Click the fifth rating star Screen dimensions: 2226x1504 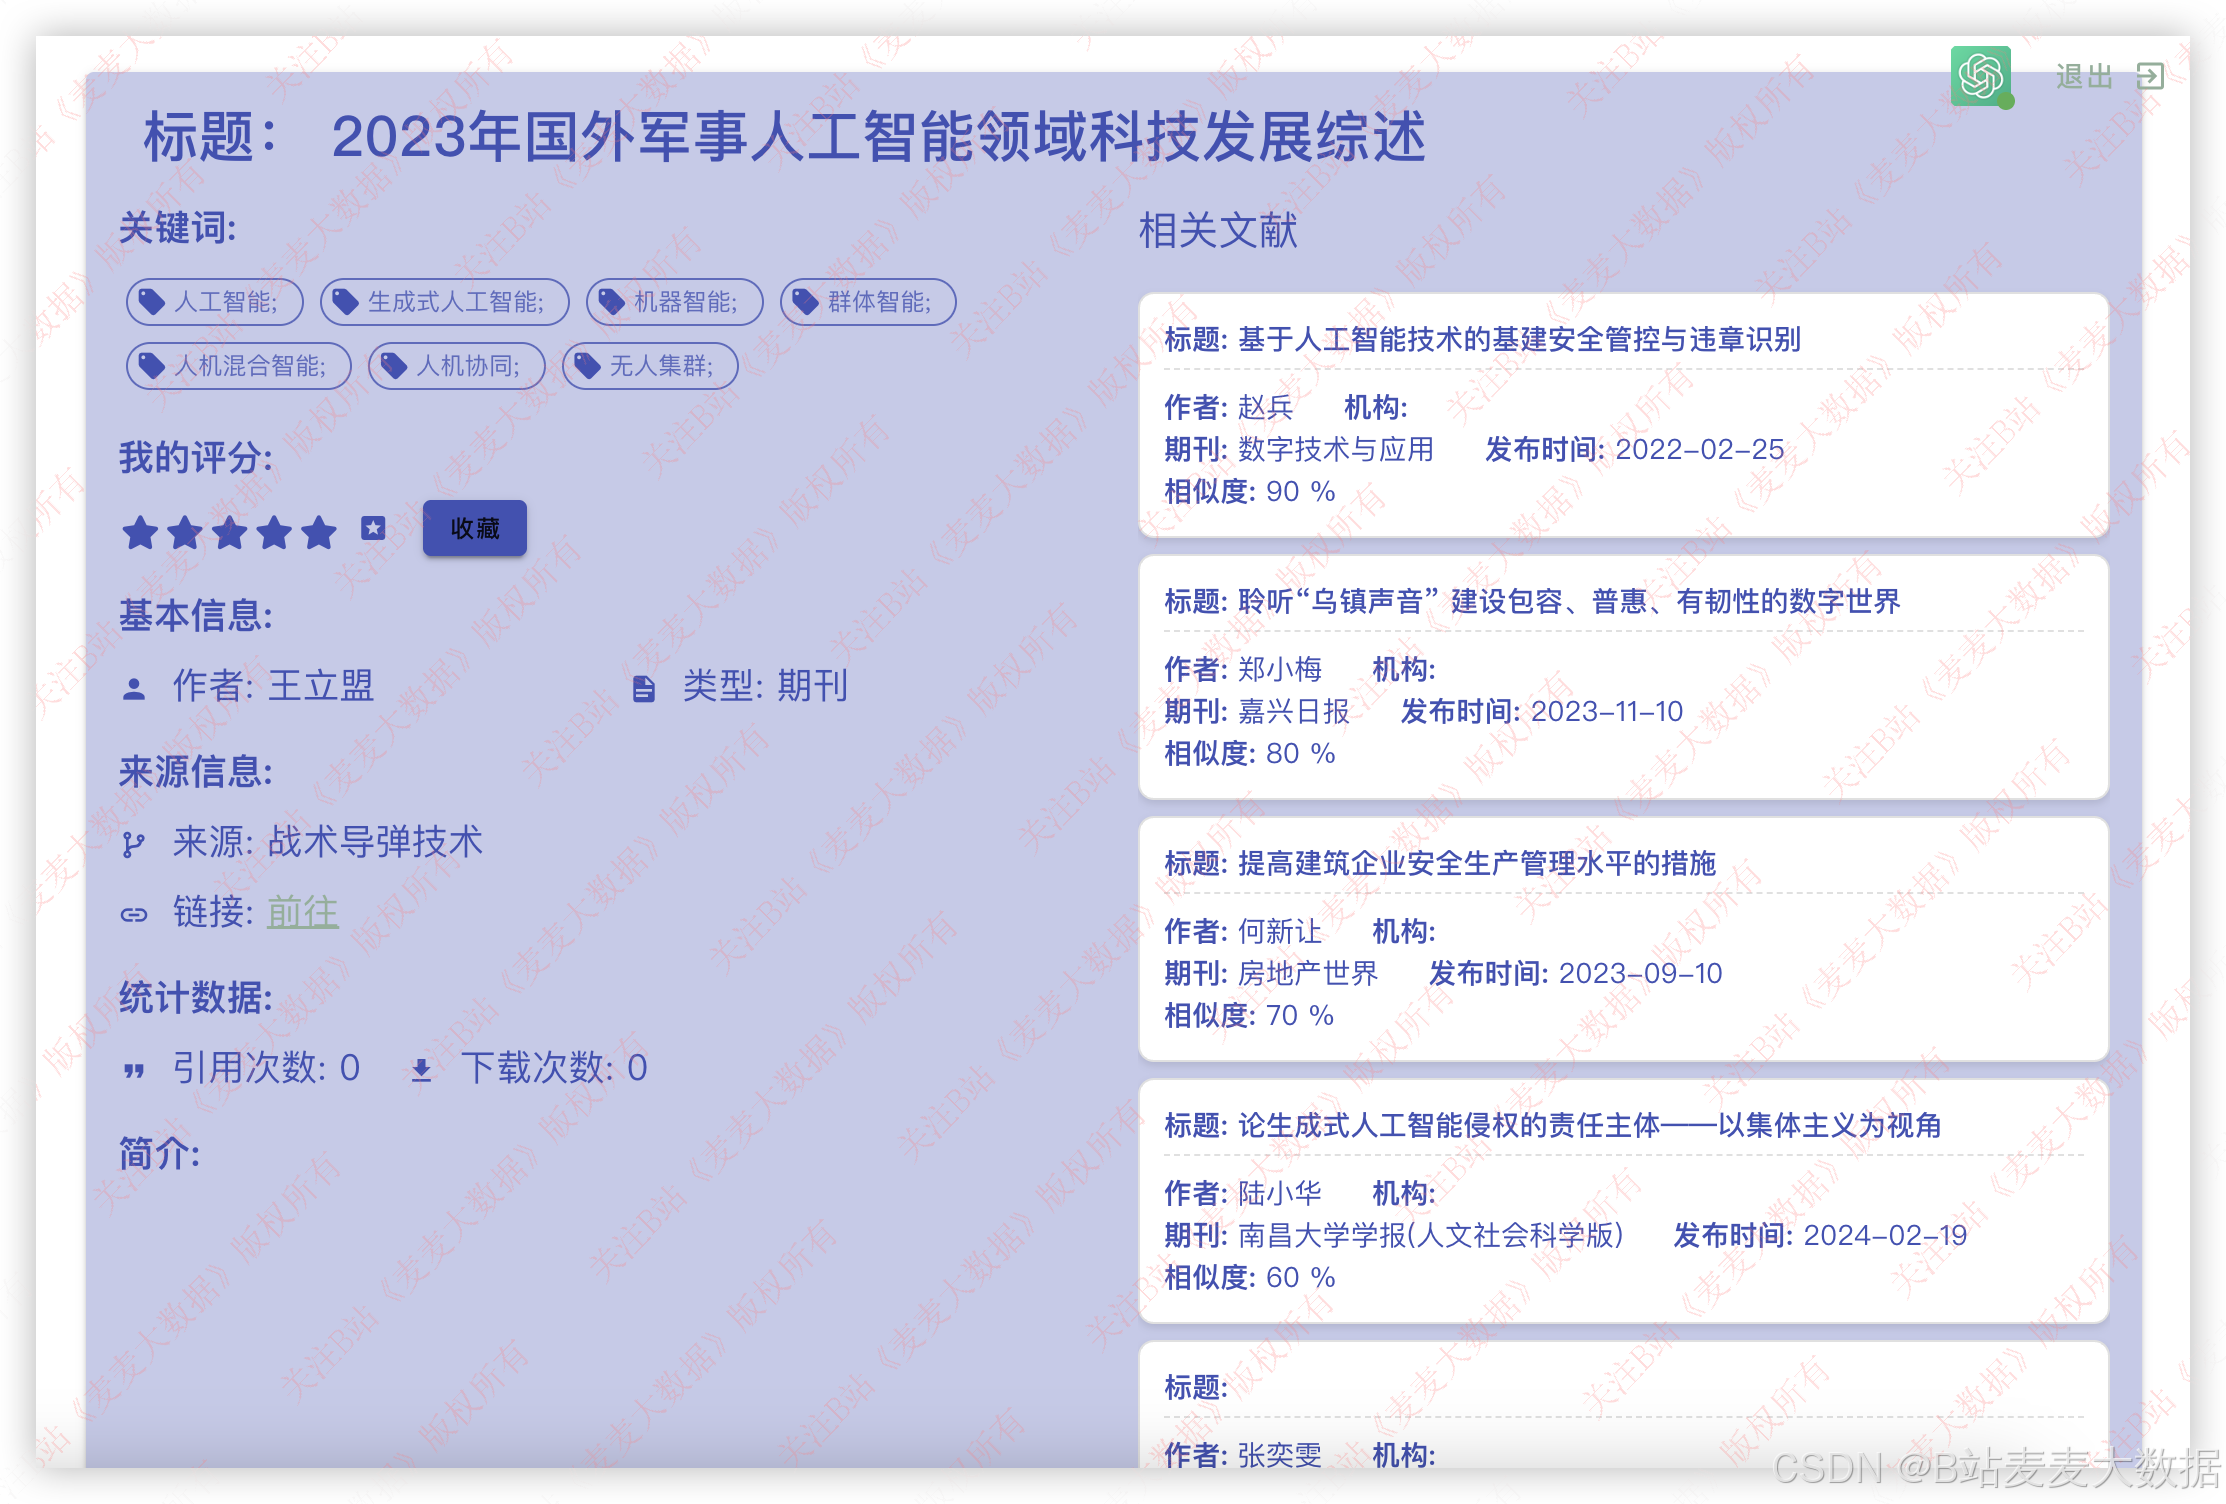pyautogui.click(x=319, y=532)
